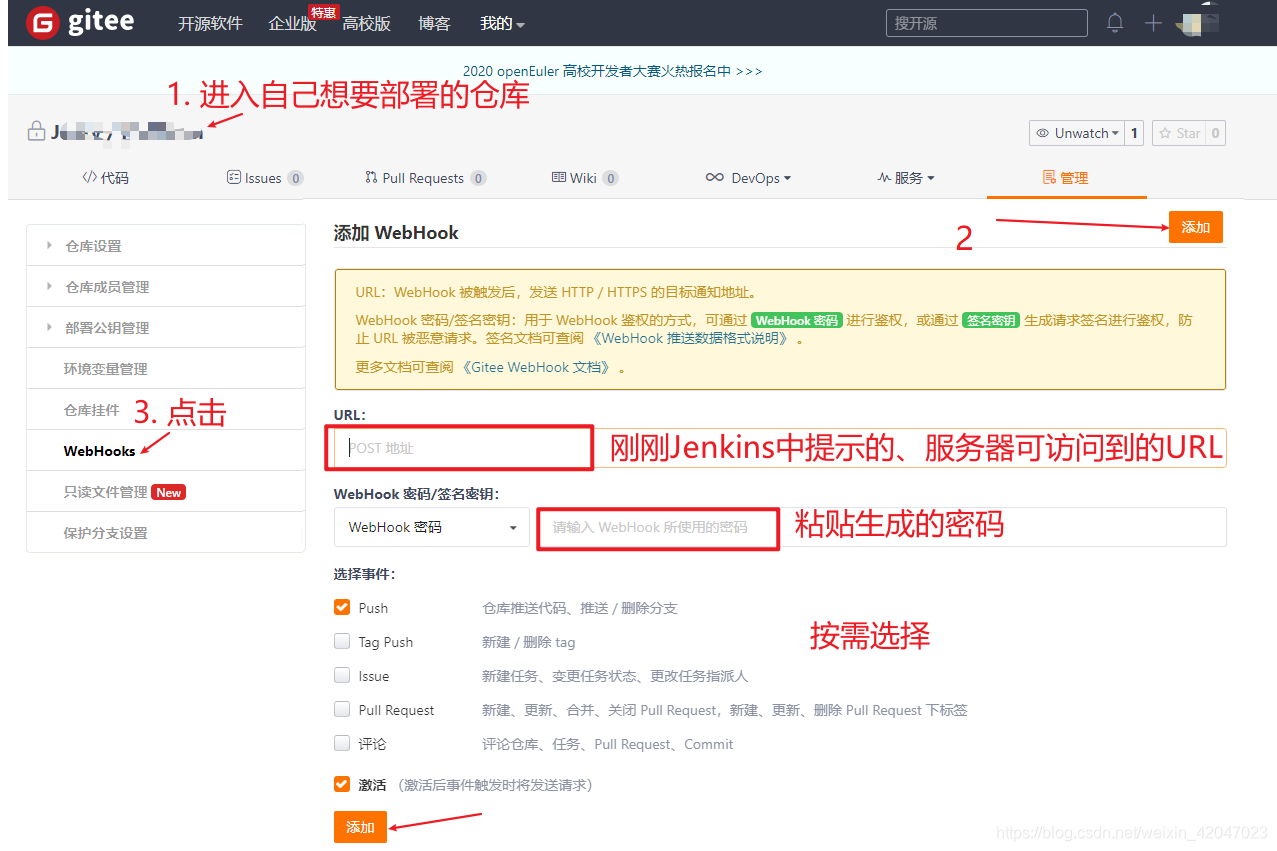Open 《Gitee WebHook 文档》 link
The image size is (1277, 851).
(x=536, y=367)
